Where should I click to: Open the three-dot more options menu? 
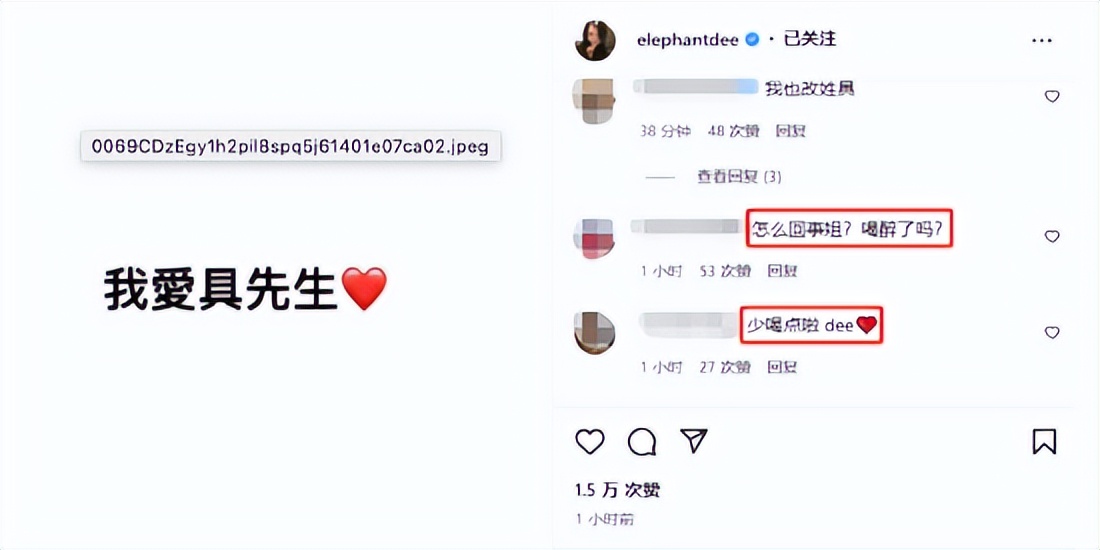[1042, 41]
